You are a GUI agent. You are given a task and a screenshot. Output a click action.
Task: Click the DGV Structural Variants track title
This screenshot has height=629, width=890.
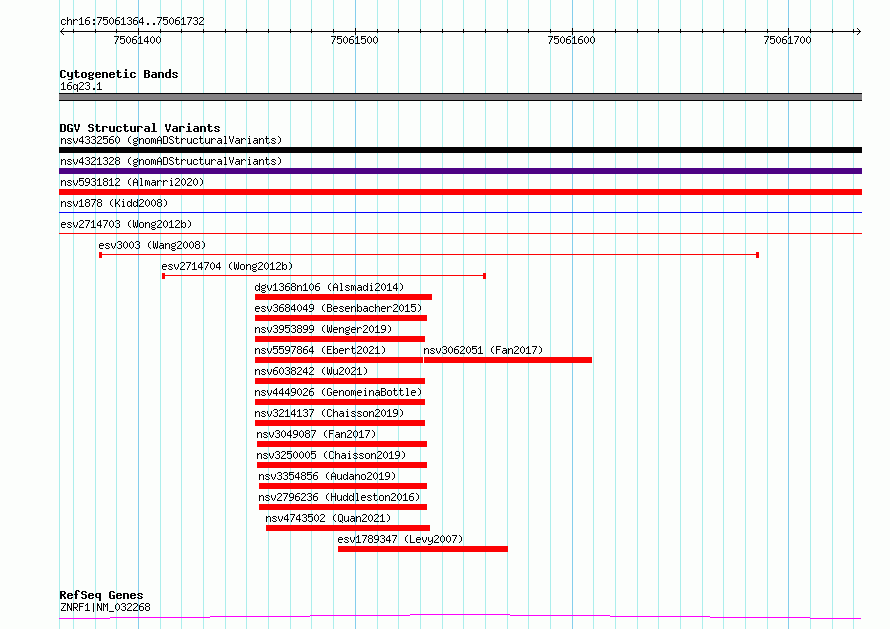(140, 128)
